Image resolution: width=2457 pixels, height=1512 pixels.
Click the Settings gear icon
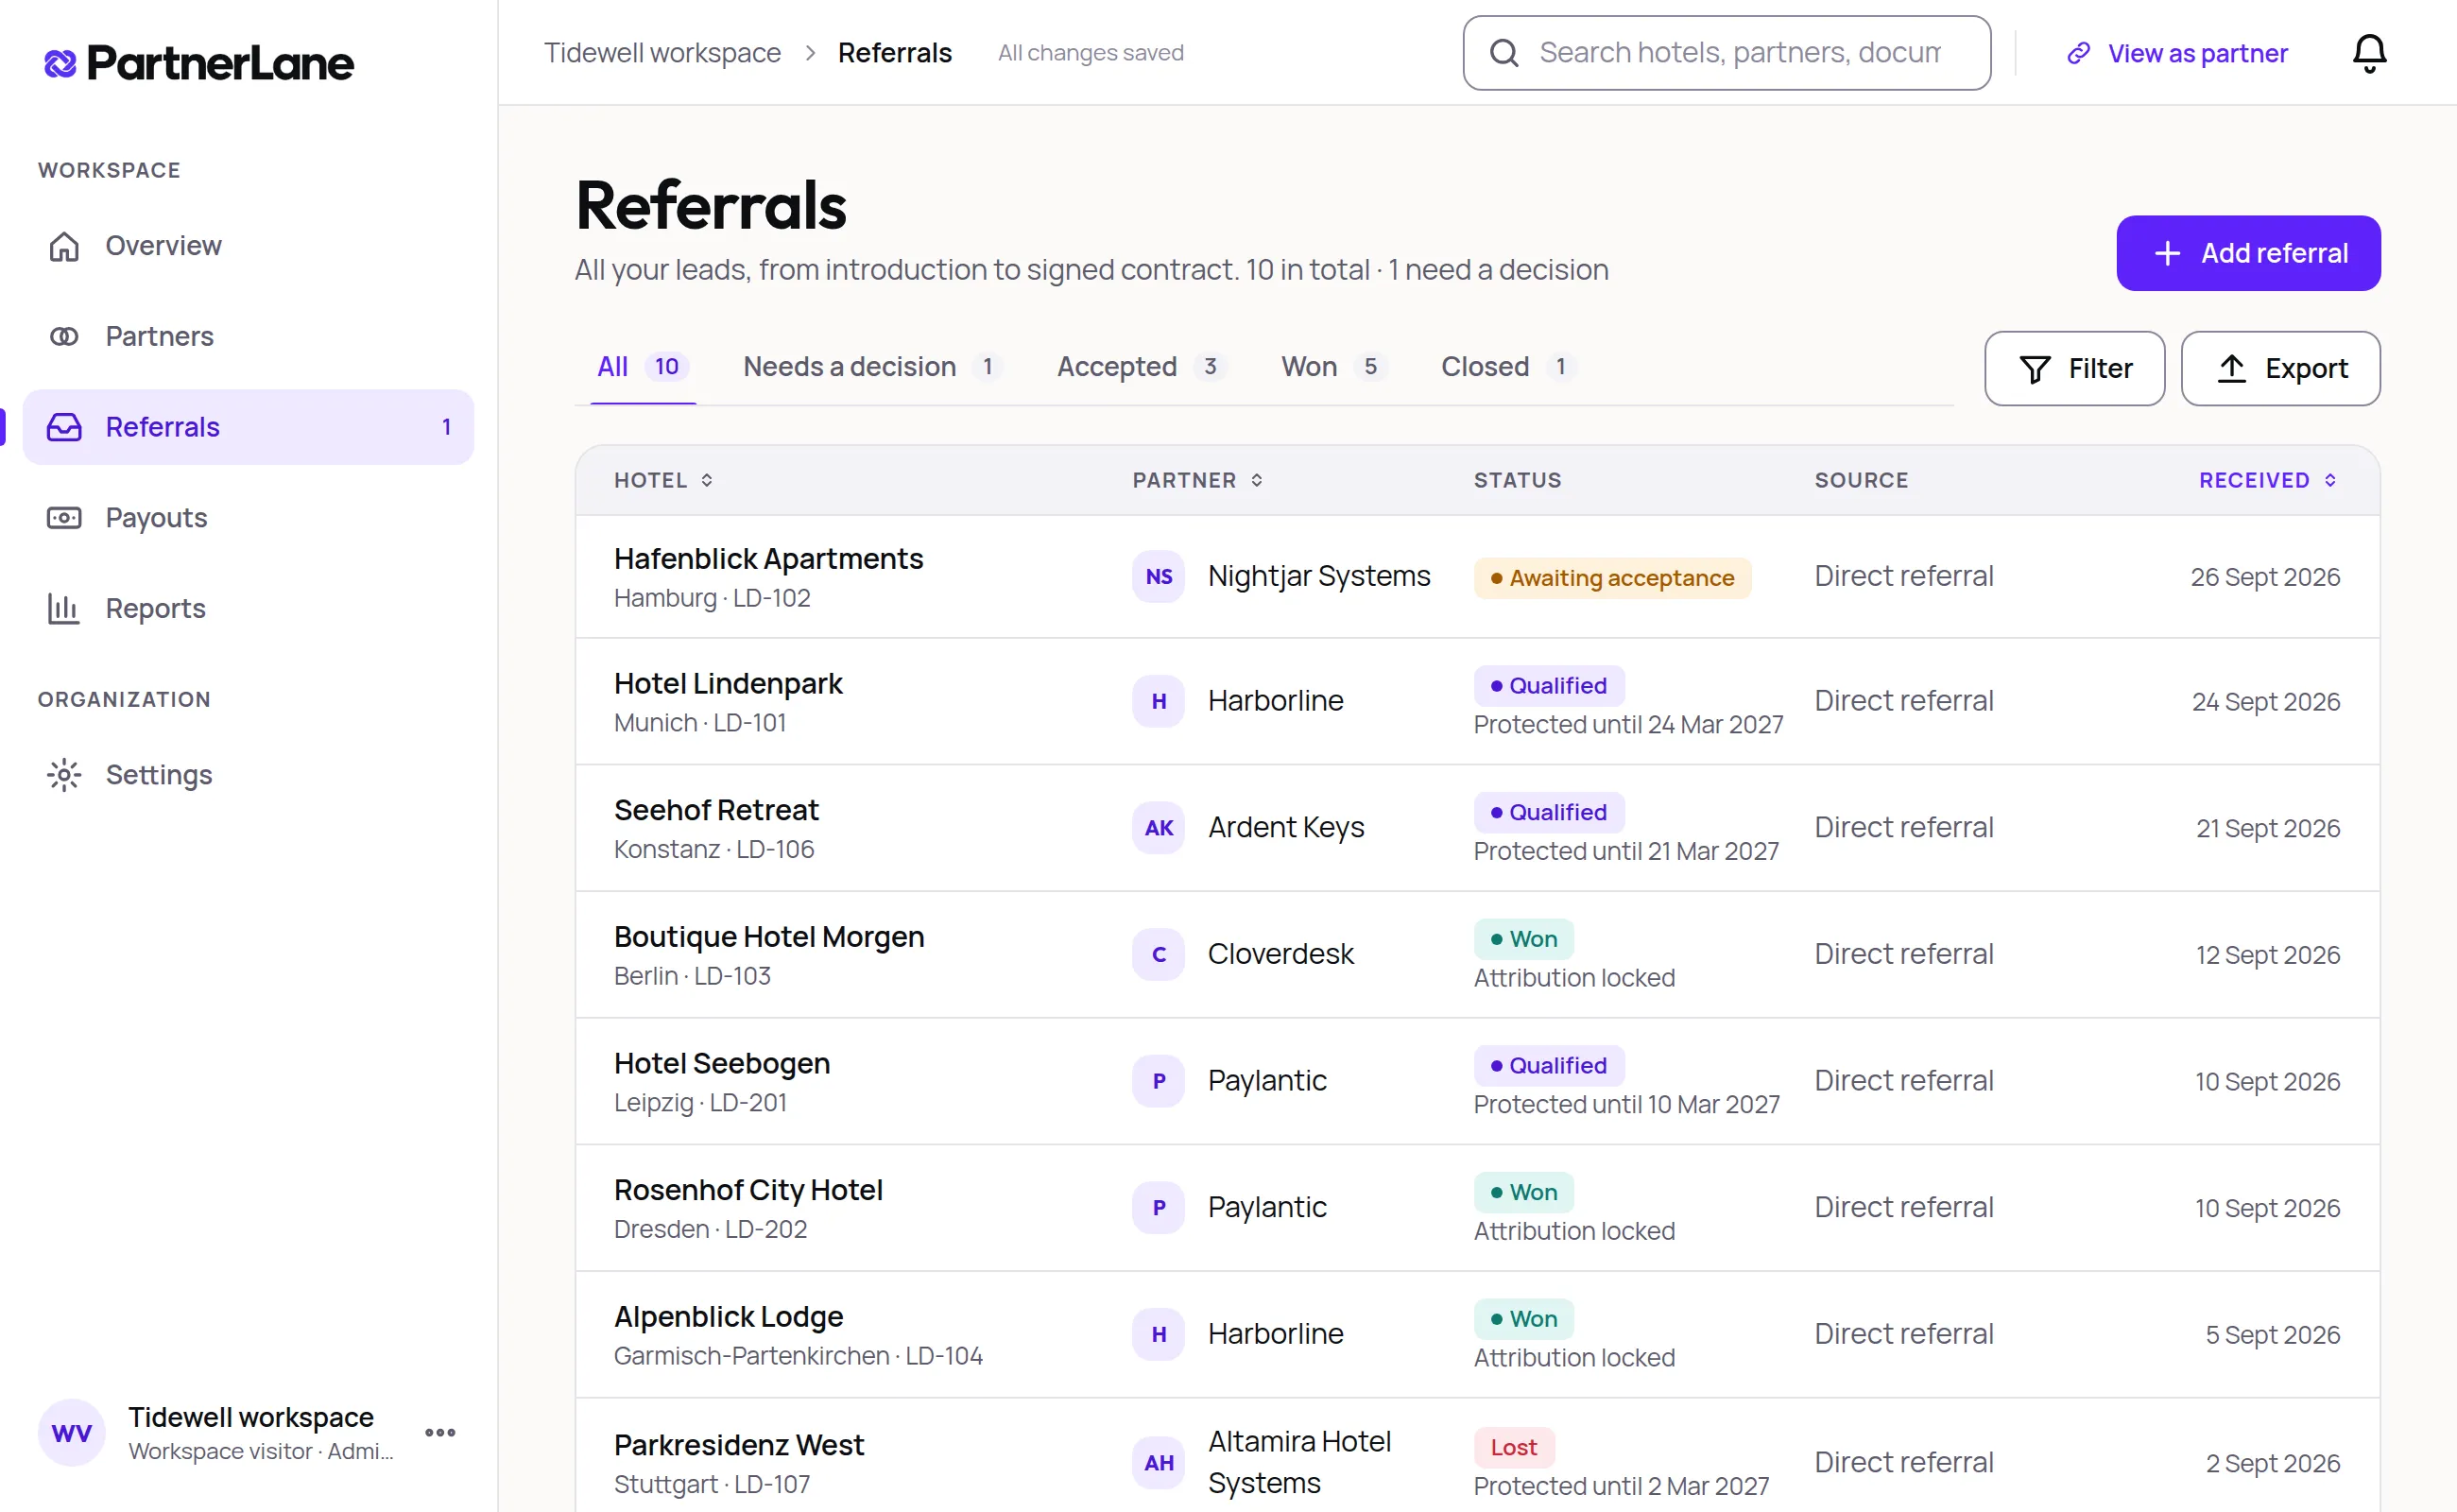[x=64, y=774]
